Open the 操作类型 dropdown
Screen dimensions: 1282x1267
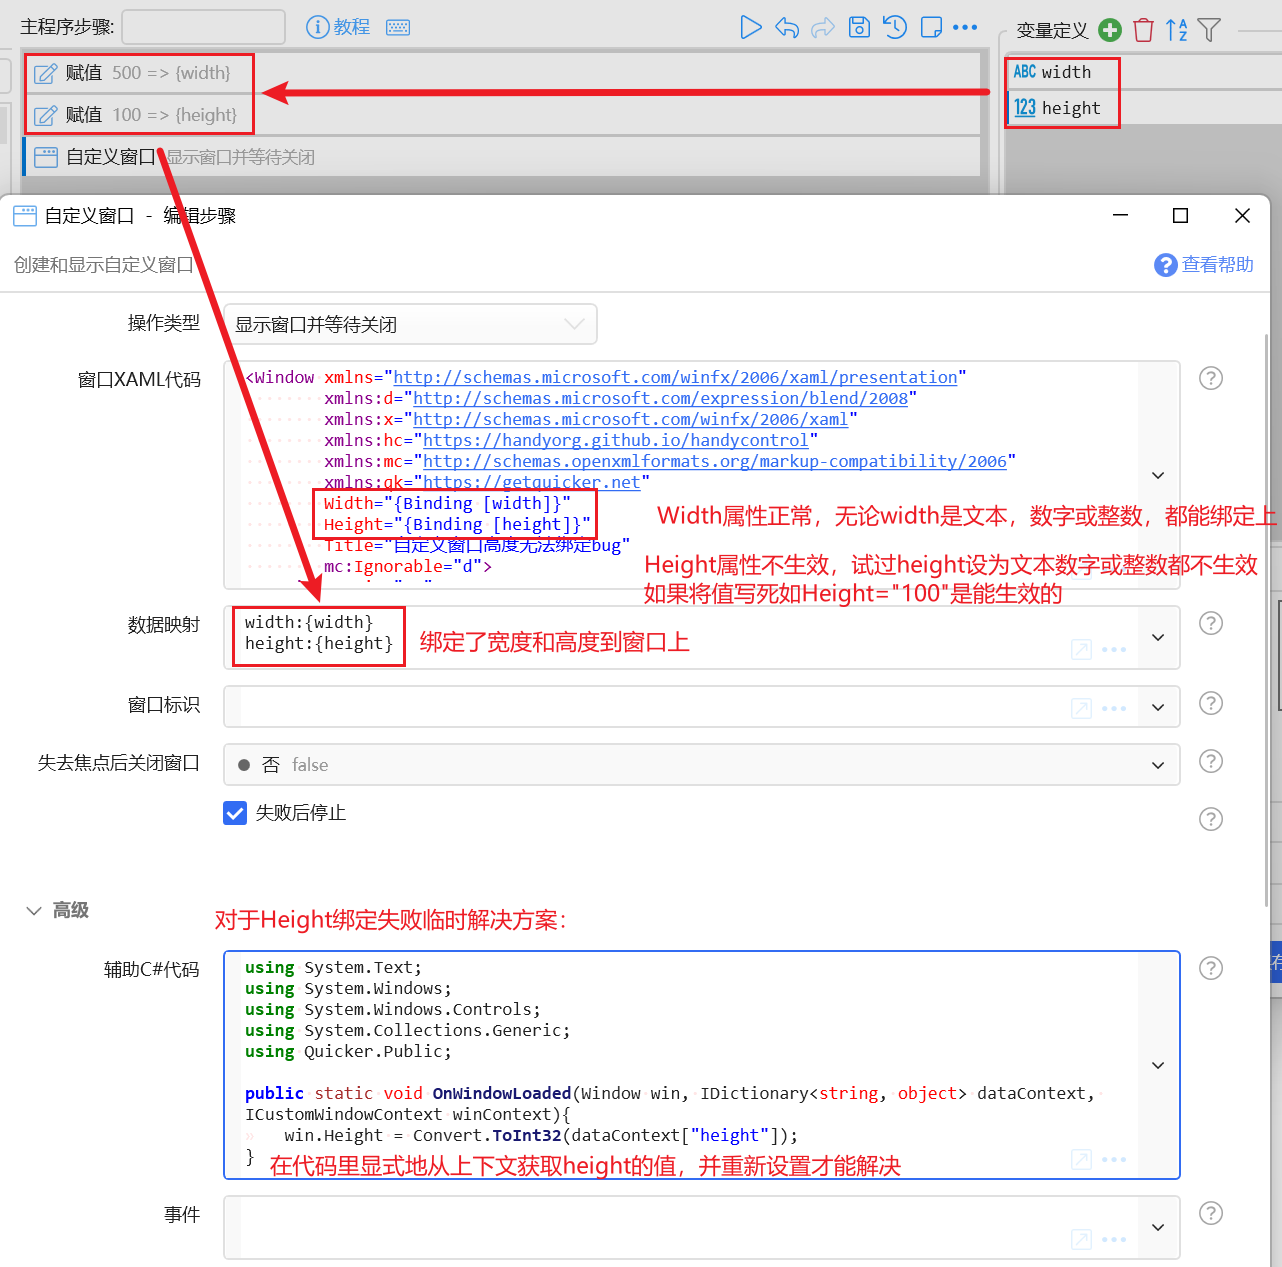(x=410, y=324)
